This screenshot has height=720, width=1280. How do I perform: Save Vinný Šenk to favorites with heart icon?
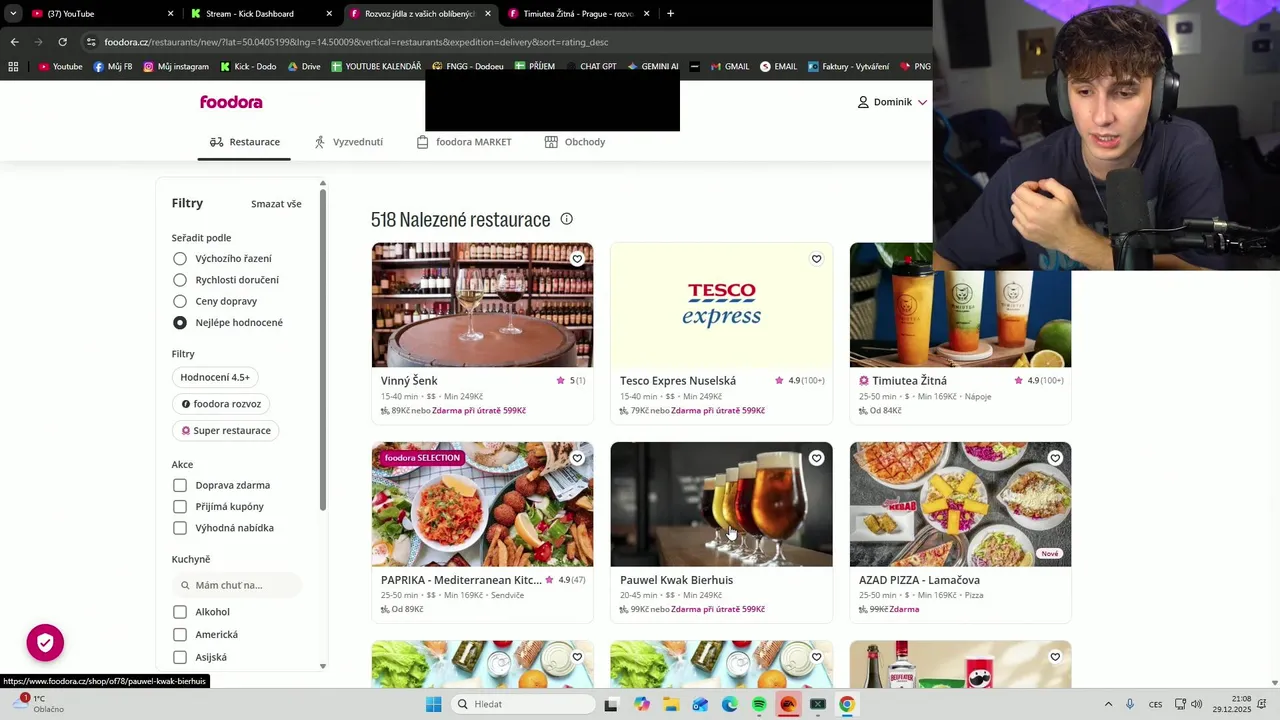577,259
